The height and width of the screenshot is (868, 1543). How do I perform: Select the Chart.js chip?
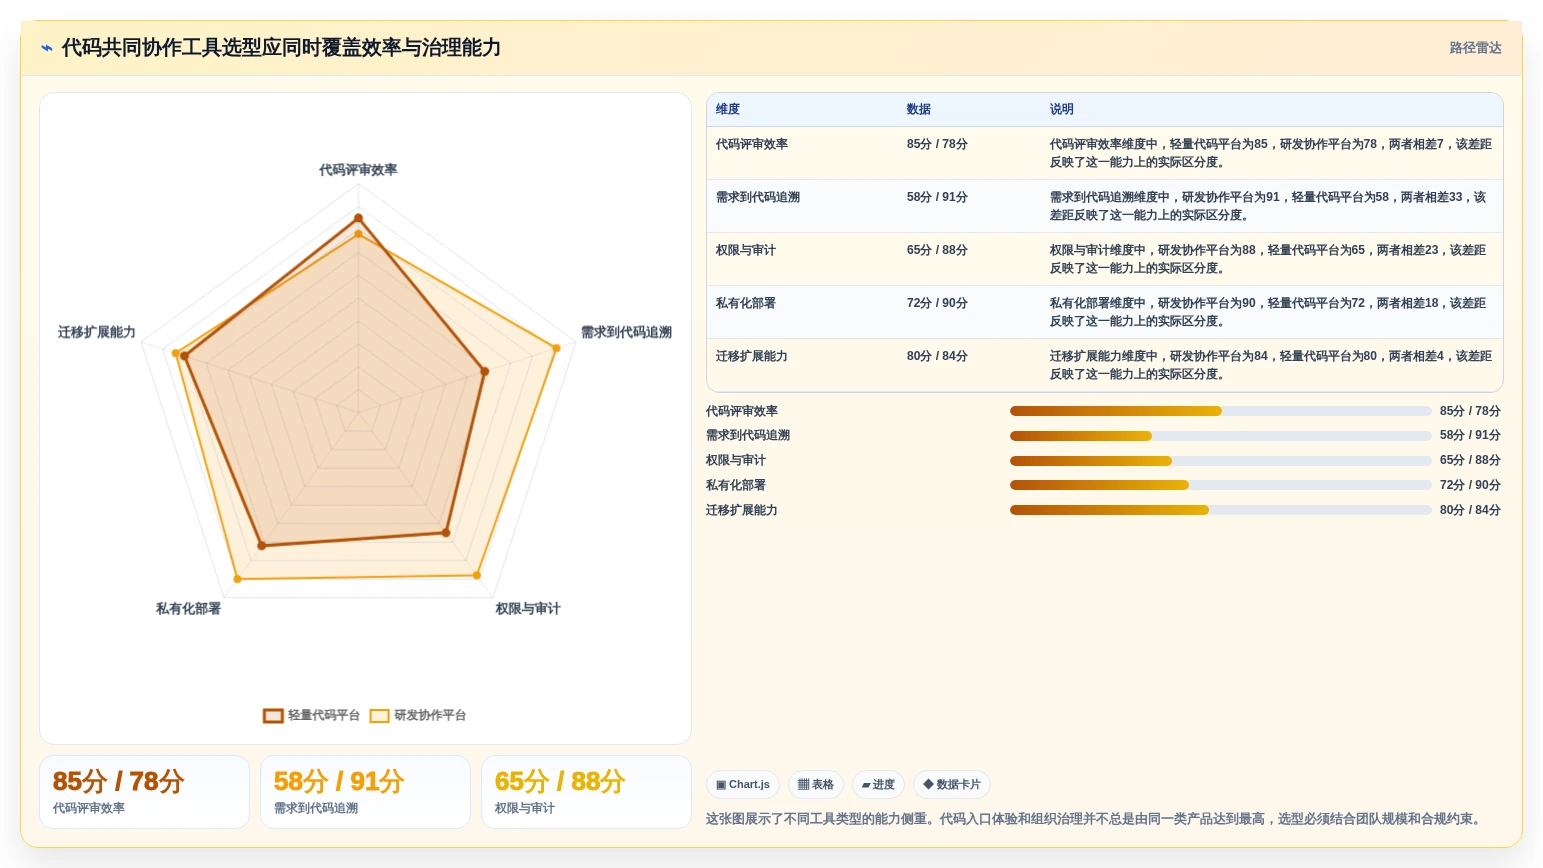[743, 785]
